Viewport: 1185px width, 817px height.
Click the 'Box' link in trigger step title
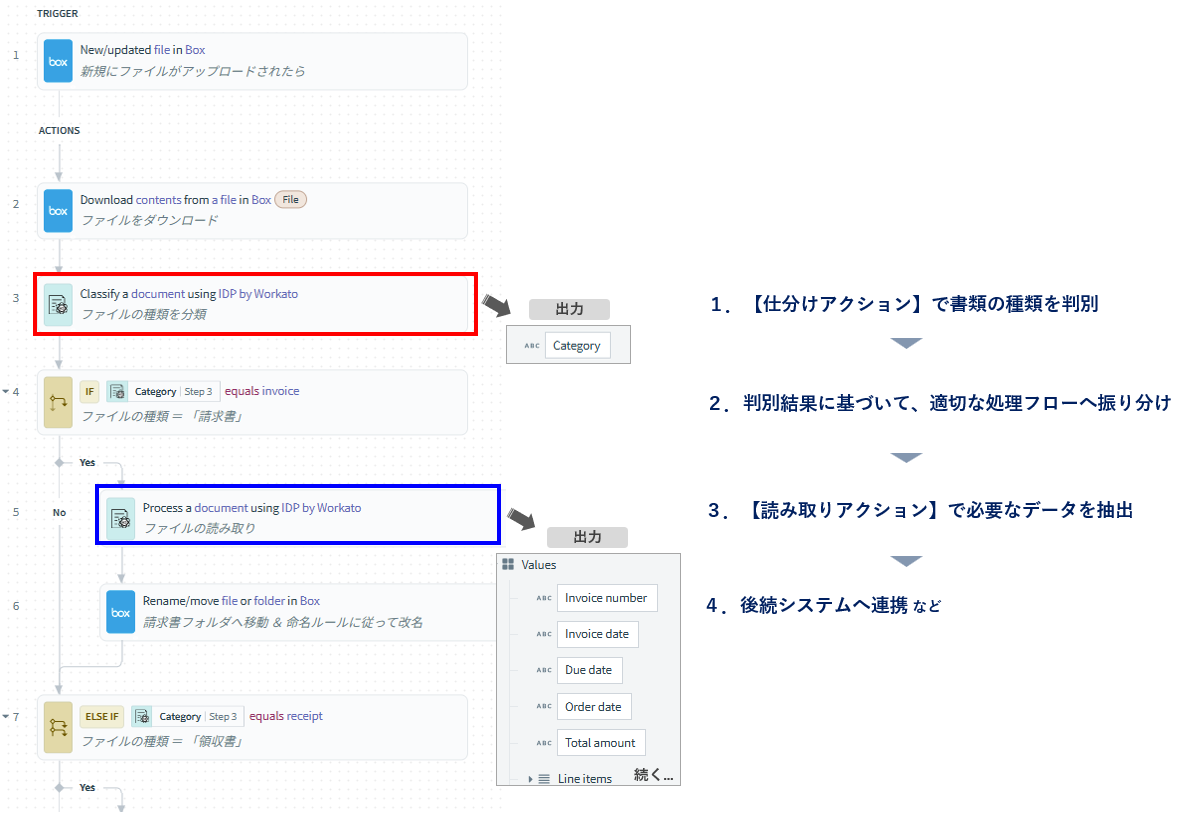[195, 50]
